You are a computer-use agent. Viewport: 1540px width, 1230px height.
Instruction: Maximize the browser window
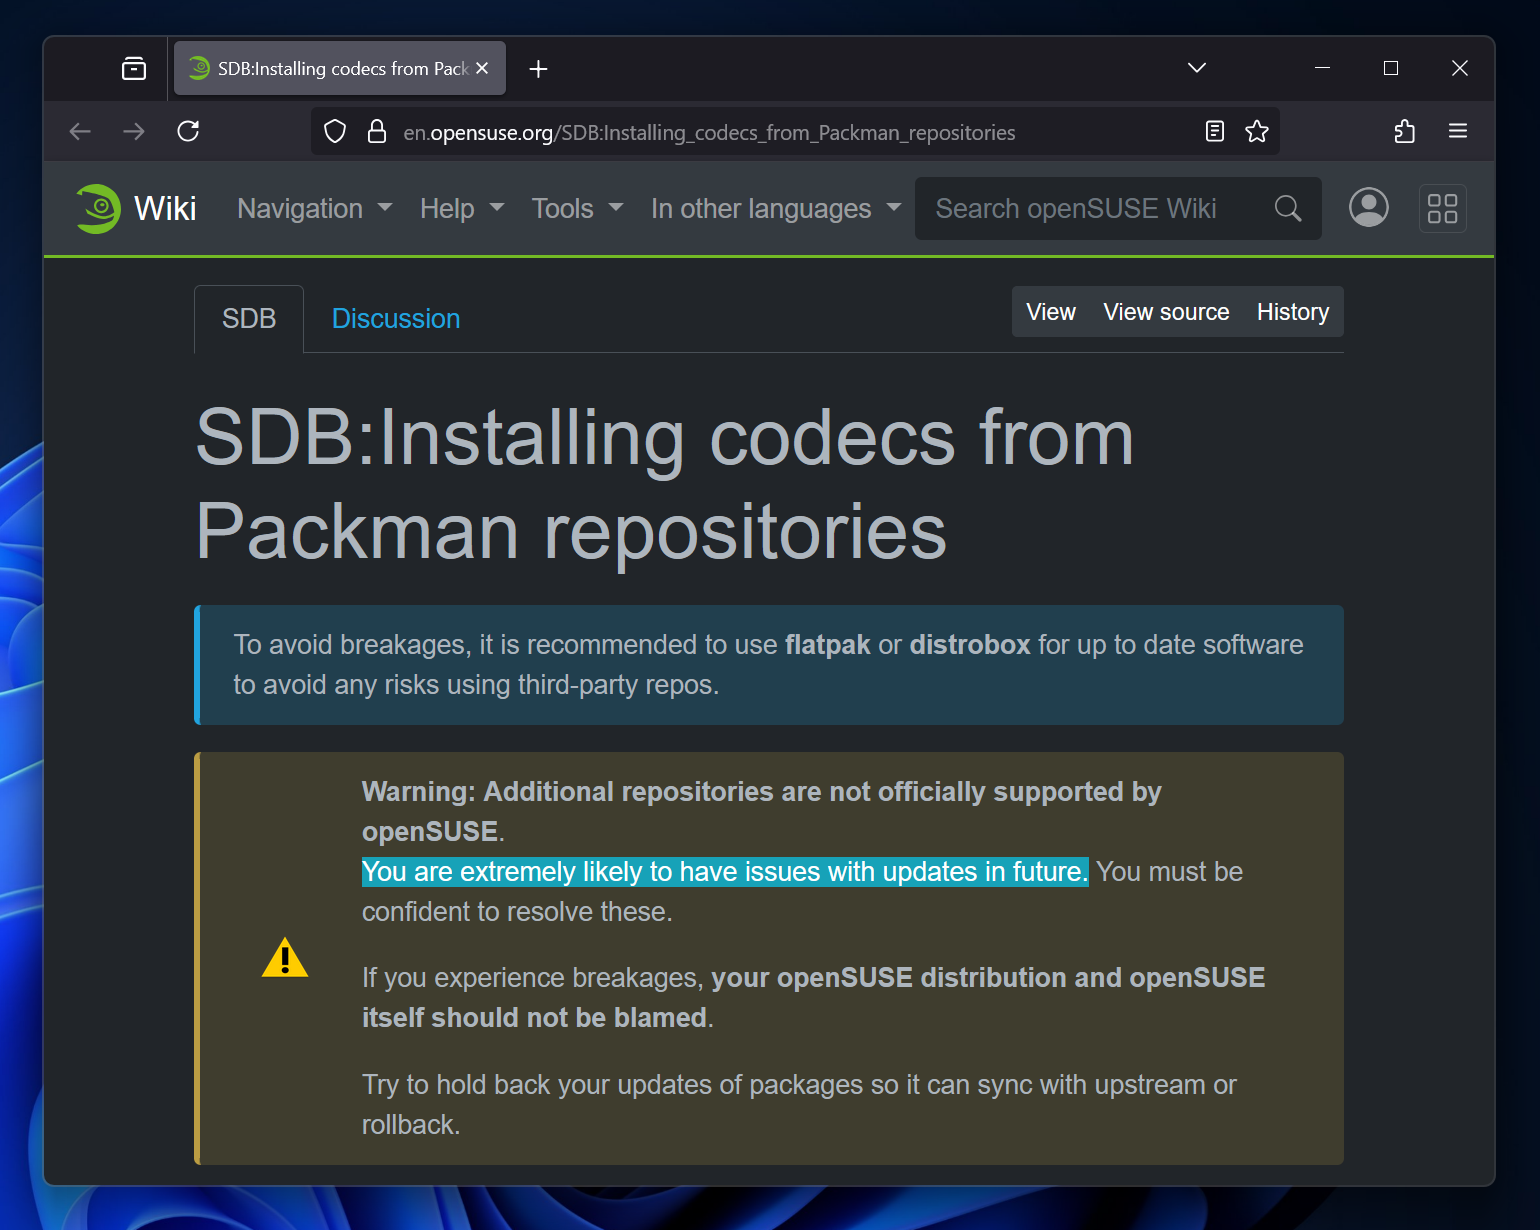[1391, 68]
